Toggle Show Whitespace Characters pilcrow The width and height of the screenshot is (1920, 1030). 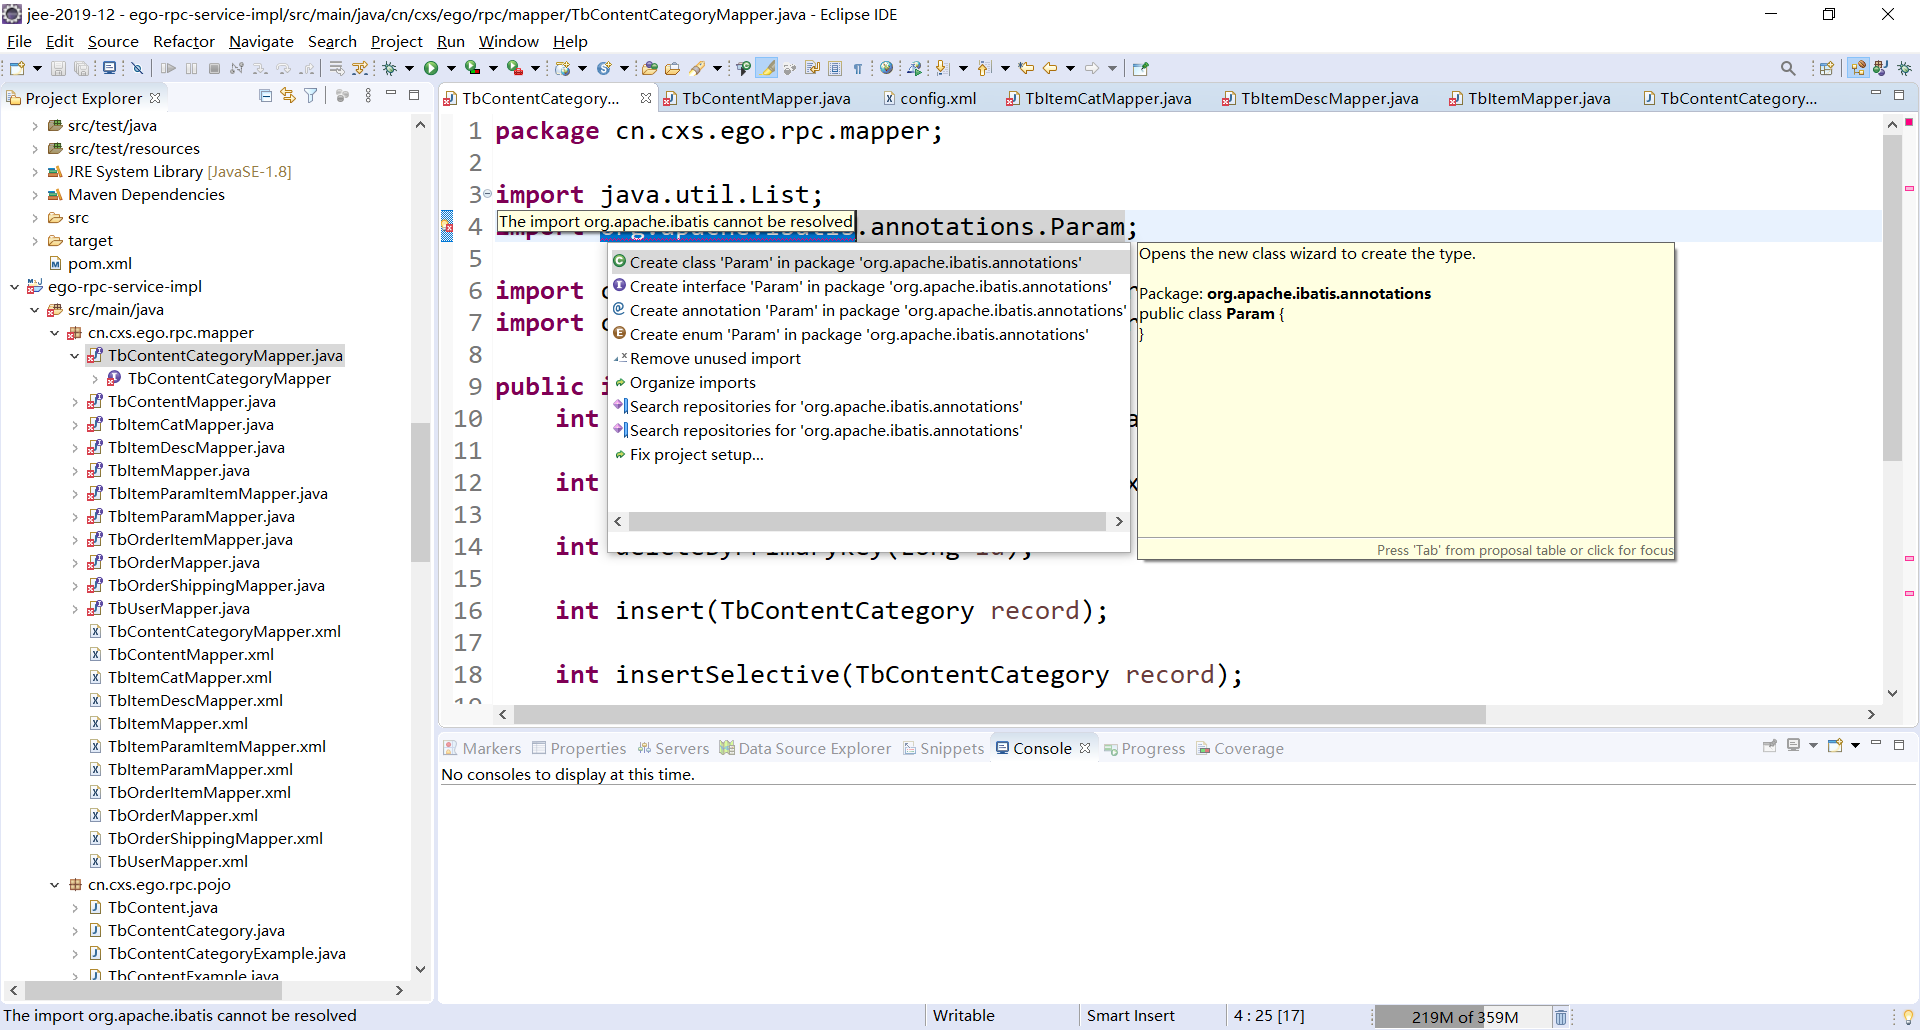point(858,68)
